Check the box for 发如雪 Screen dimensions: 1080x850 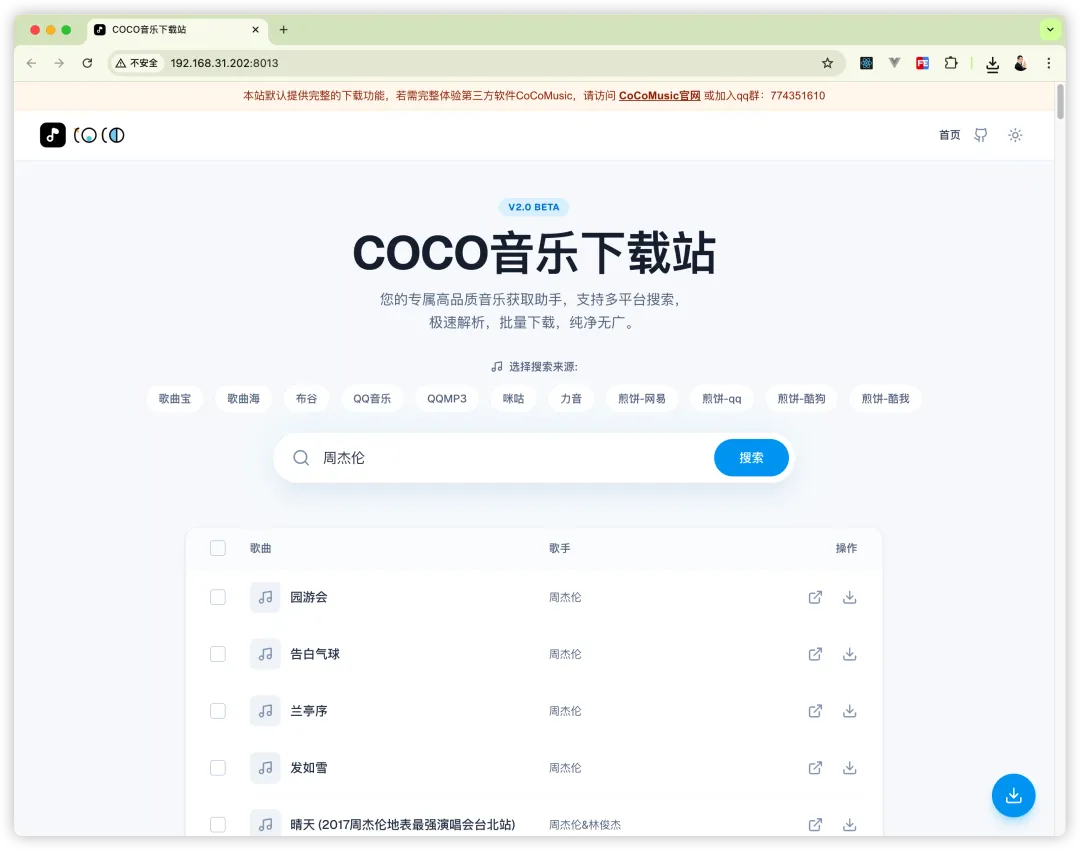[218, 767]
